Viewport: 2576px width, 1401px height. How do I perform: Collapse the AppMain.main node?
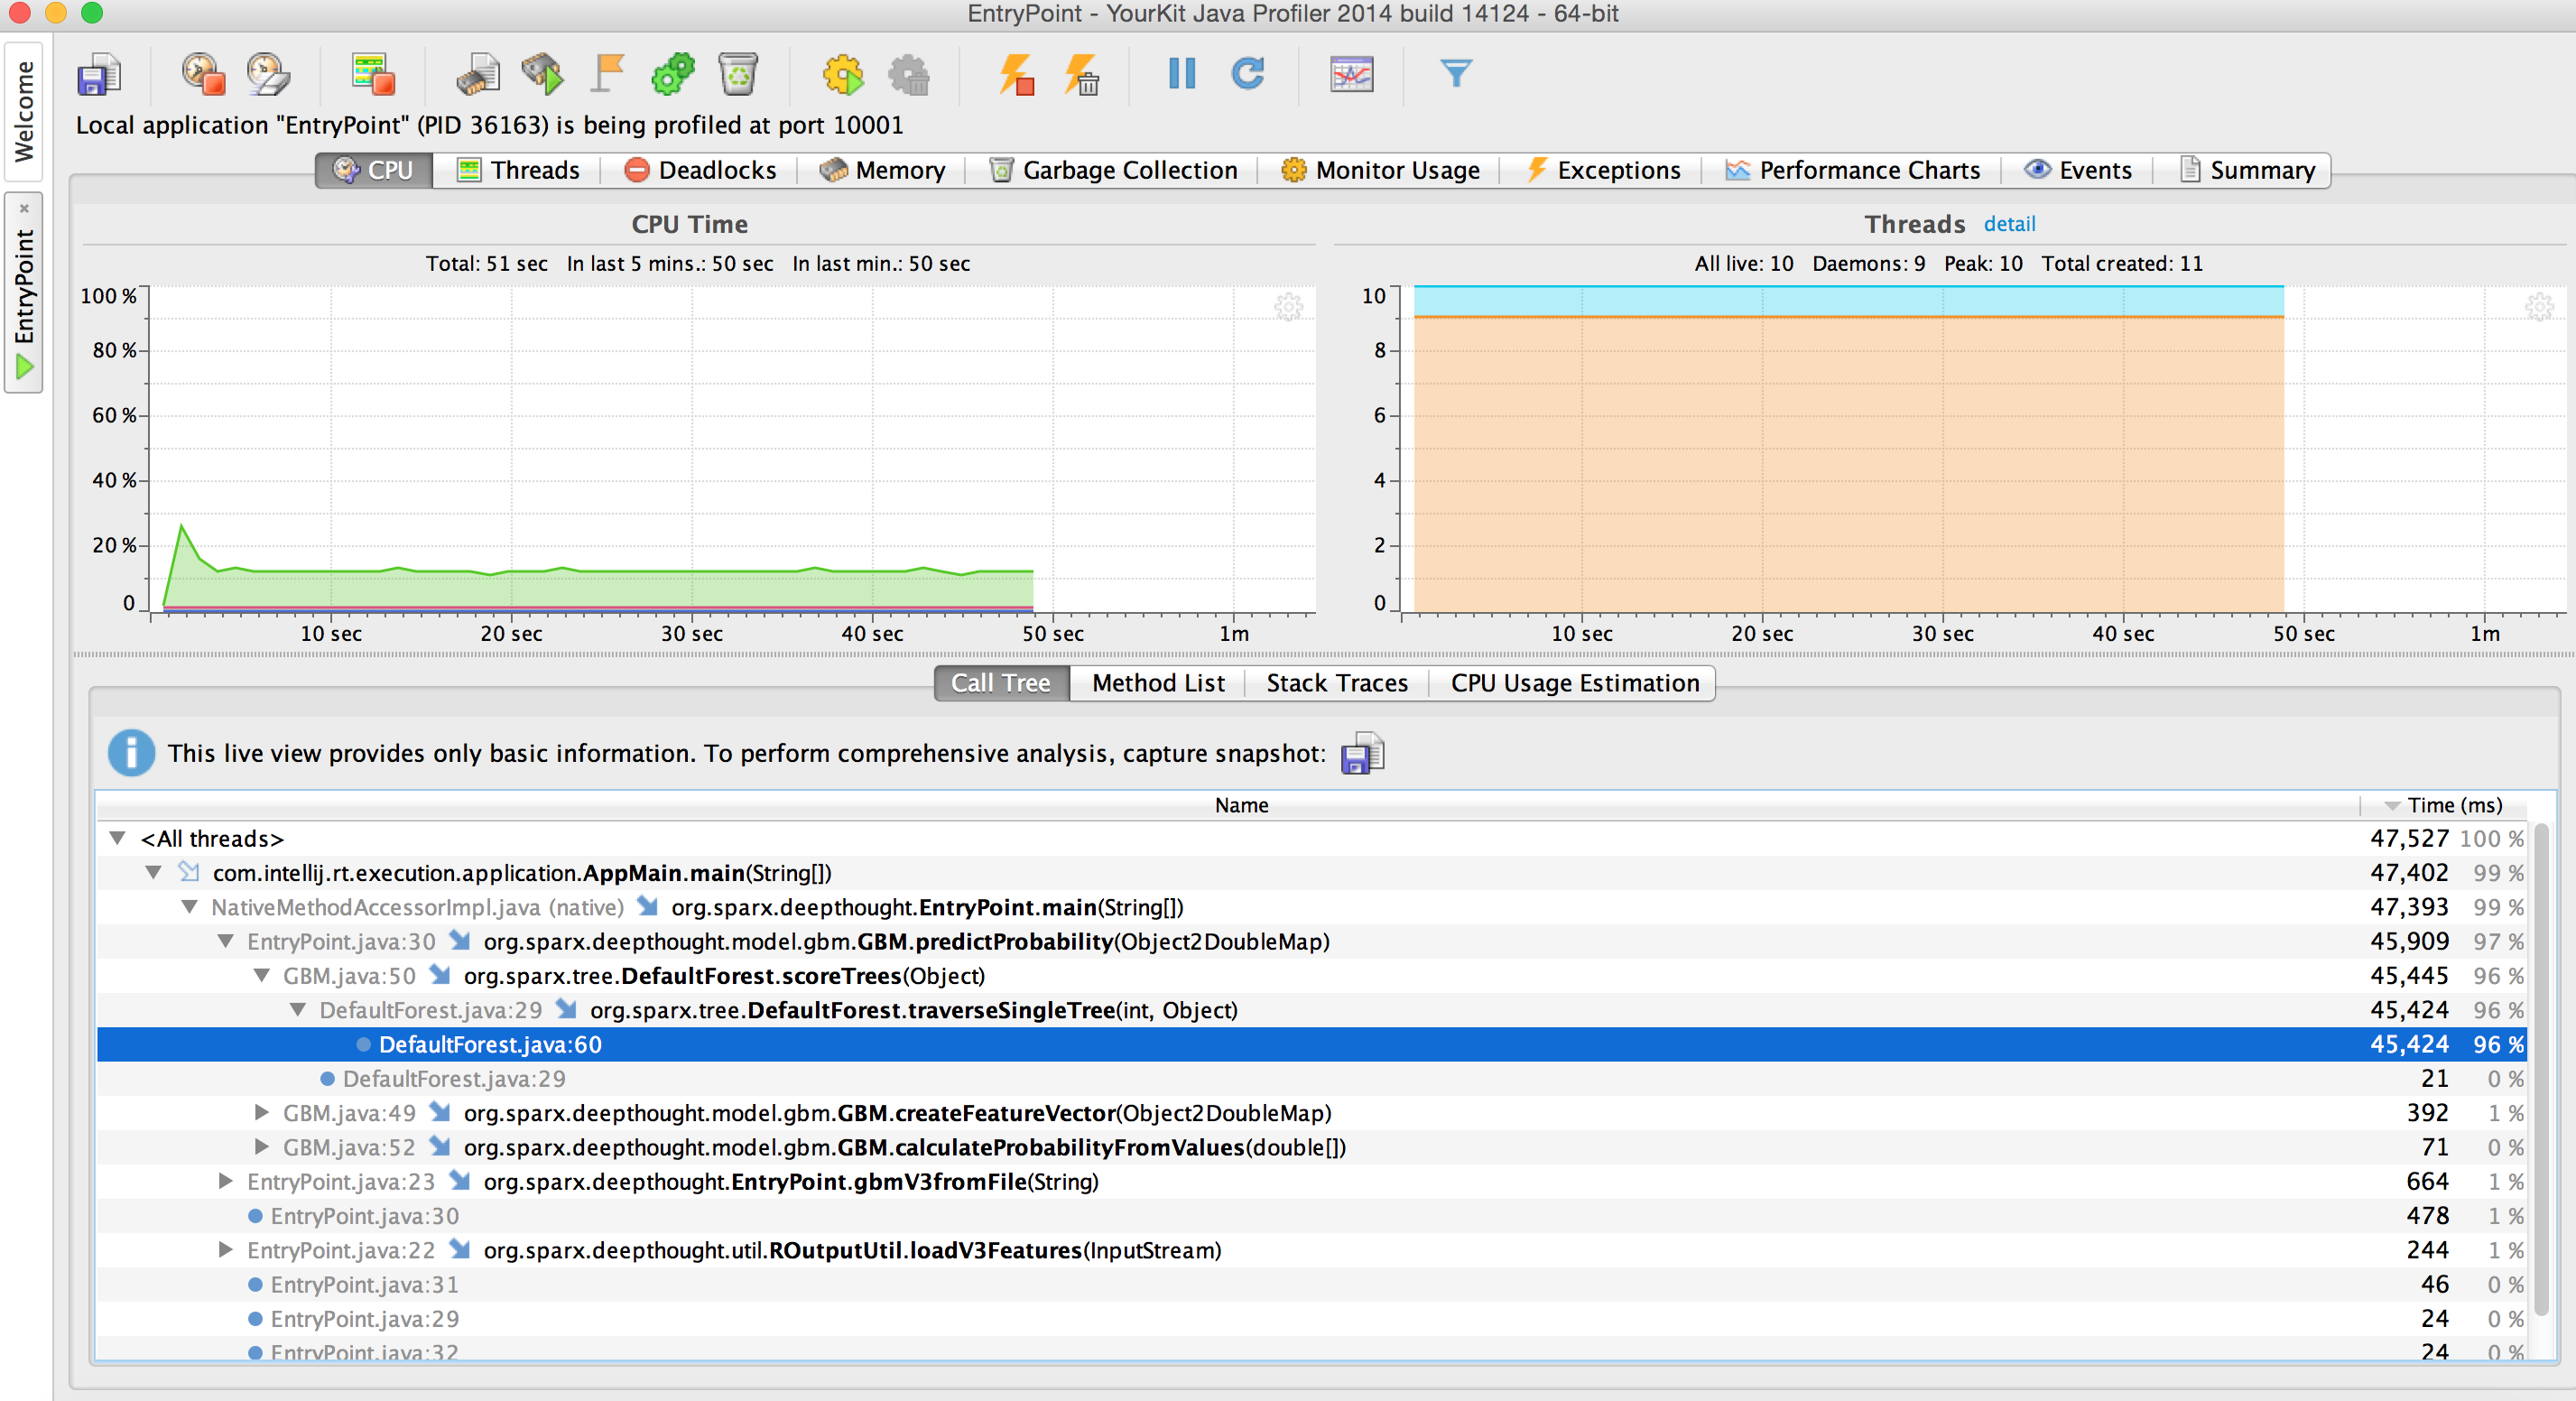click(x=153, y=872)
